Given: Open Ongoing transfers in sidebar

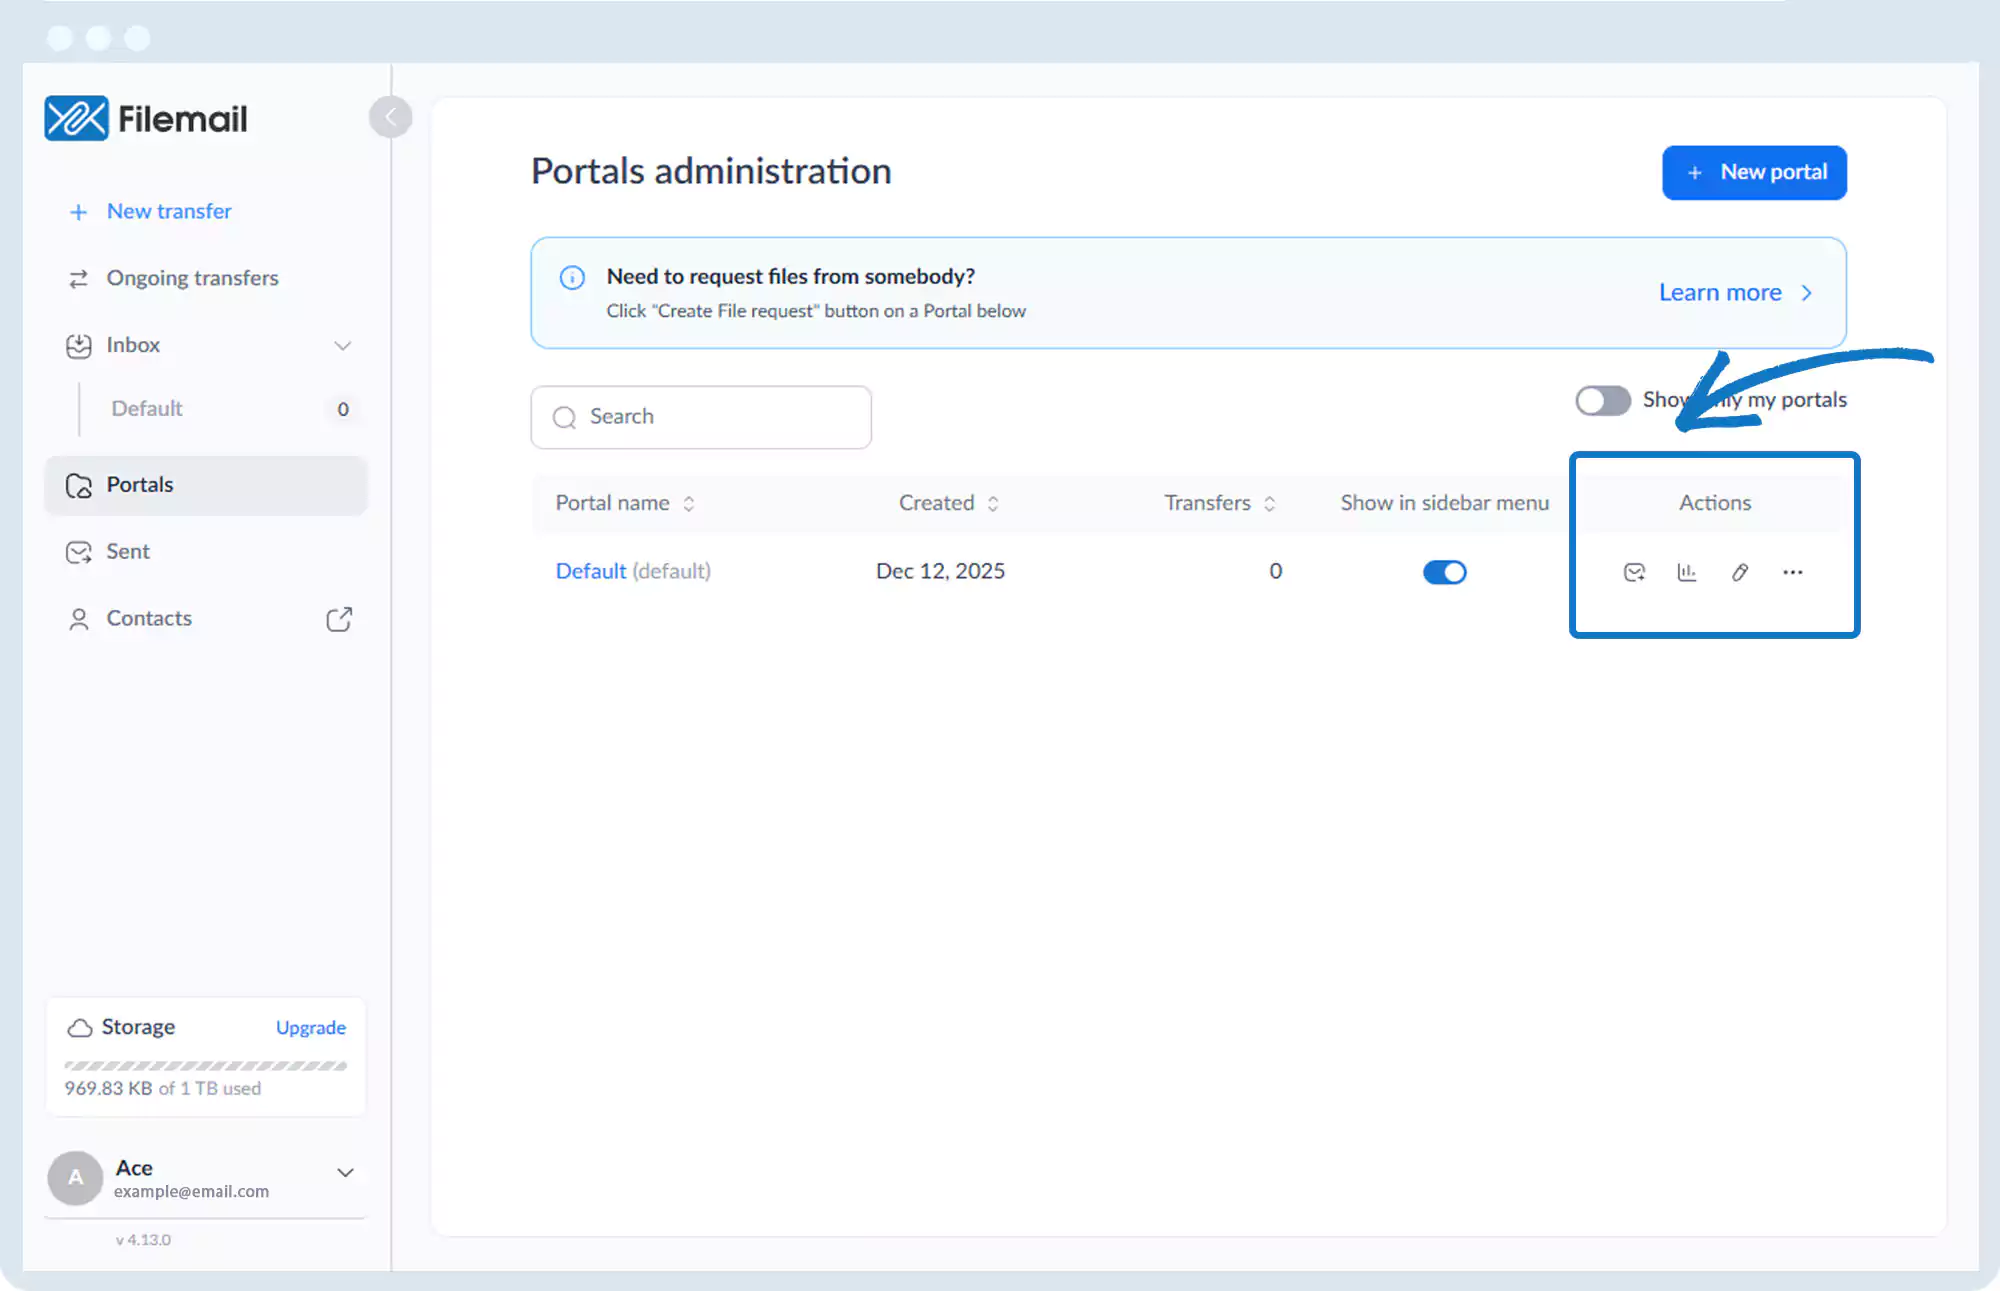Looking at the screenshot, I should coord(192,278).
